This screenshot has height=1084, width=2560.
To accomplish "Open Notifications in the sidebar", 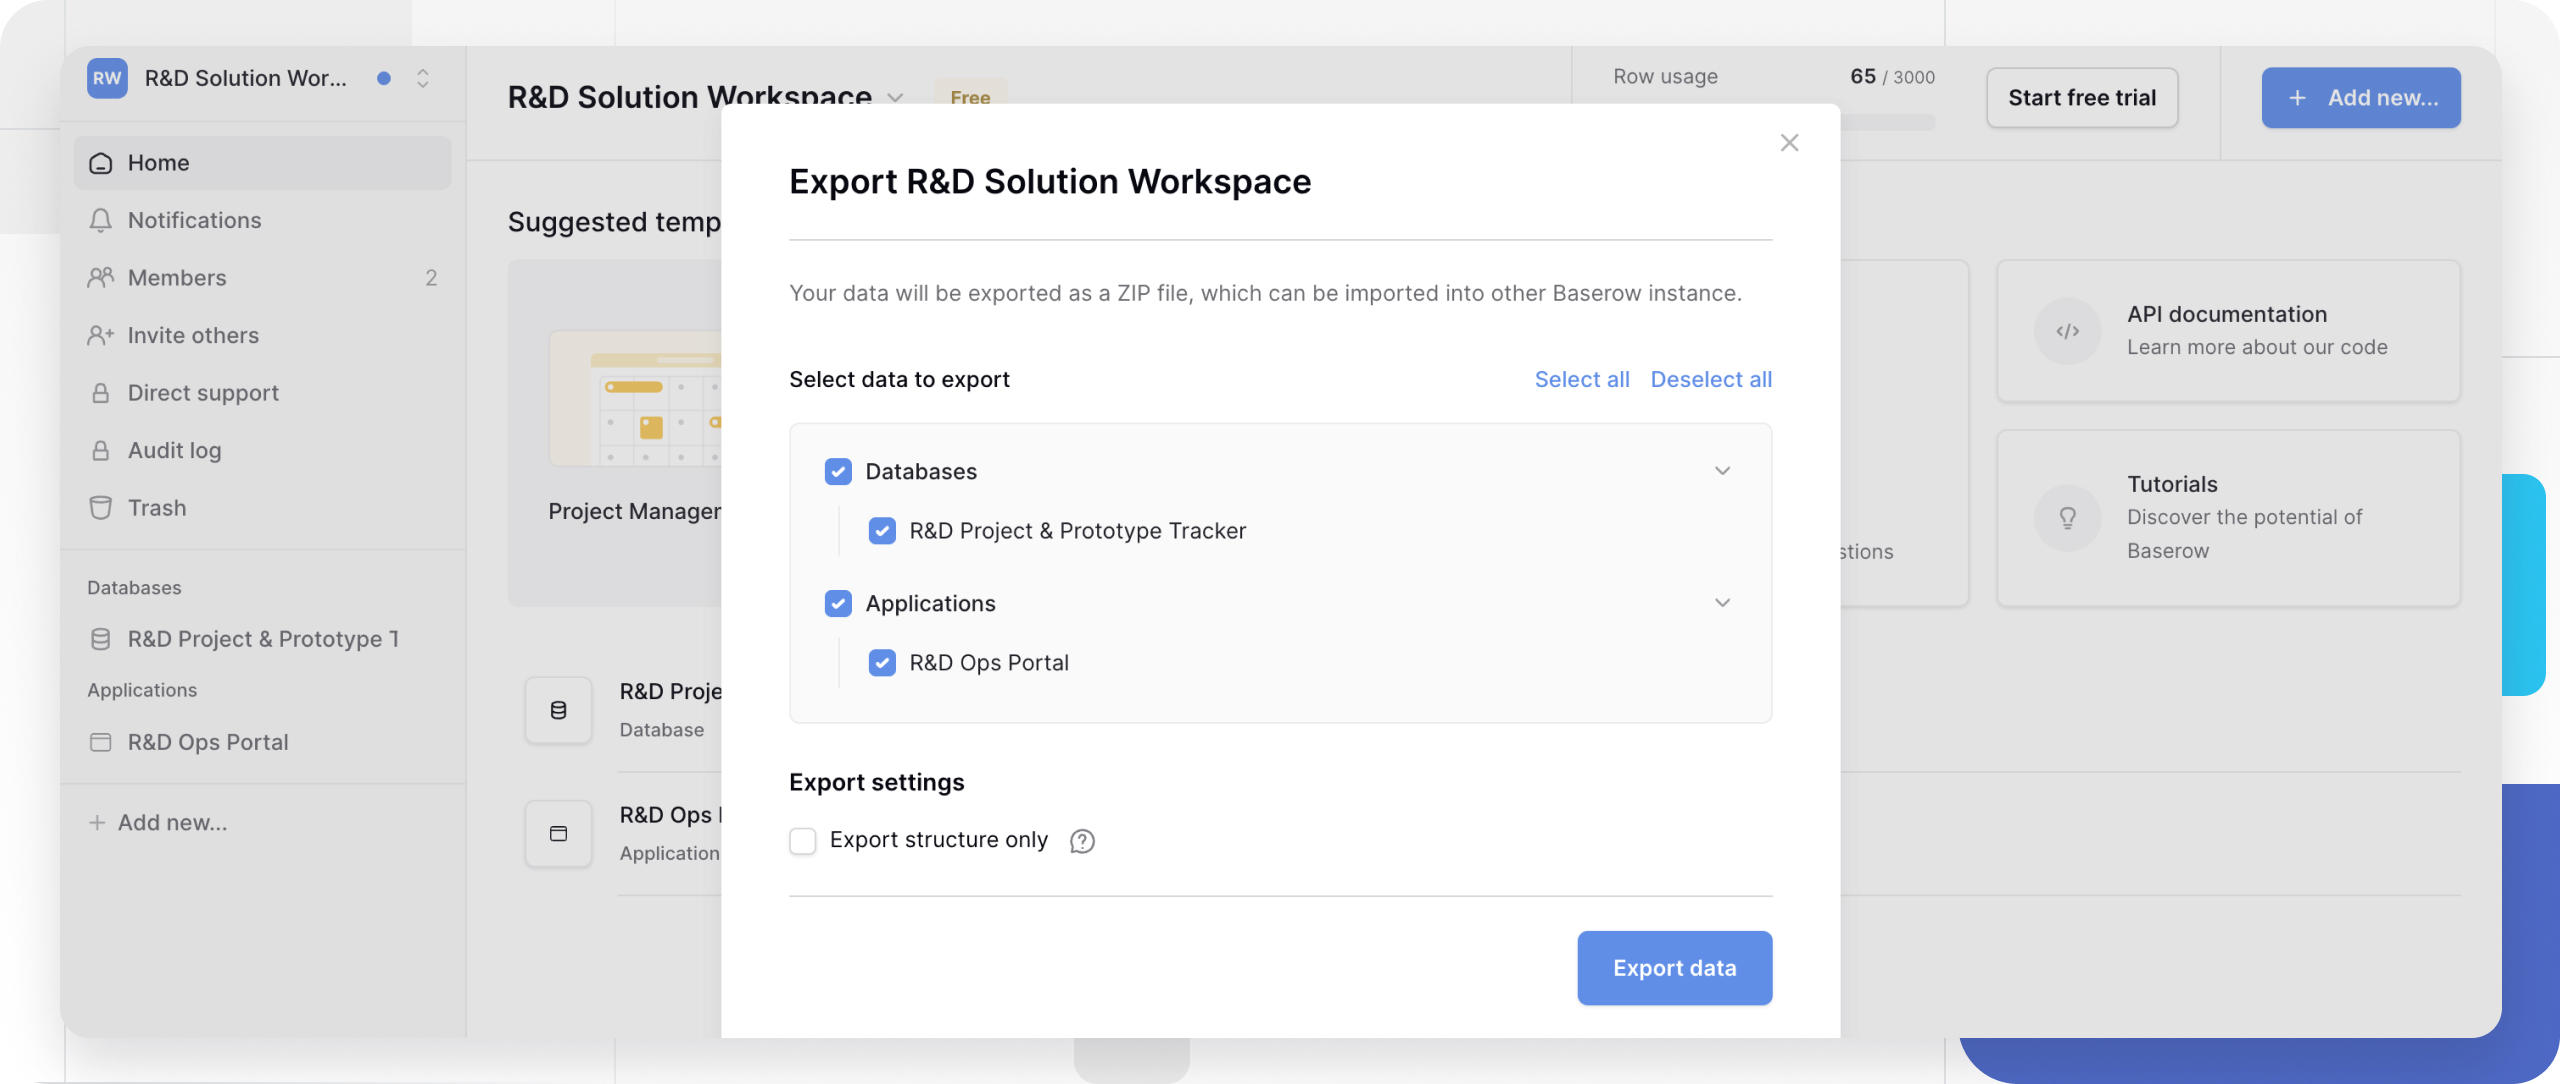I will click(263, 220).
